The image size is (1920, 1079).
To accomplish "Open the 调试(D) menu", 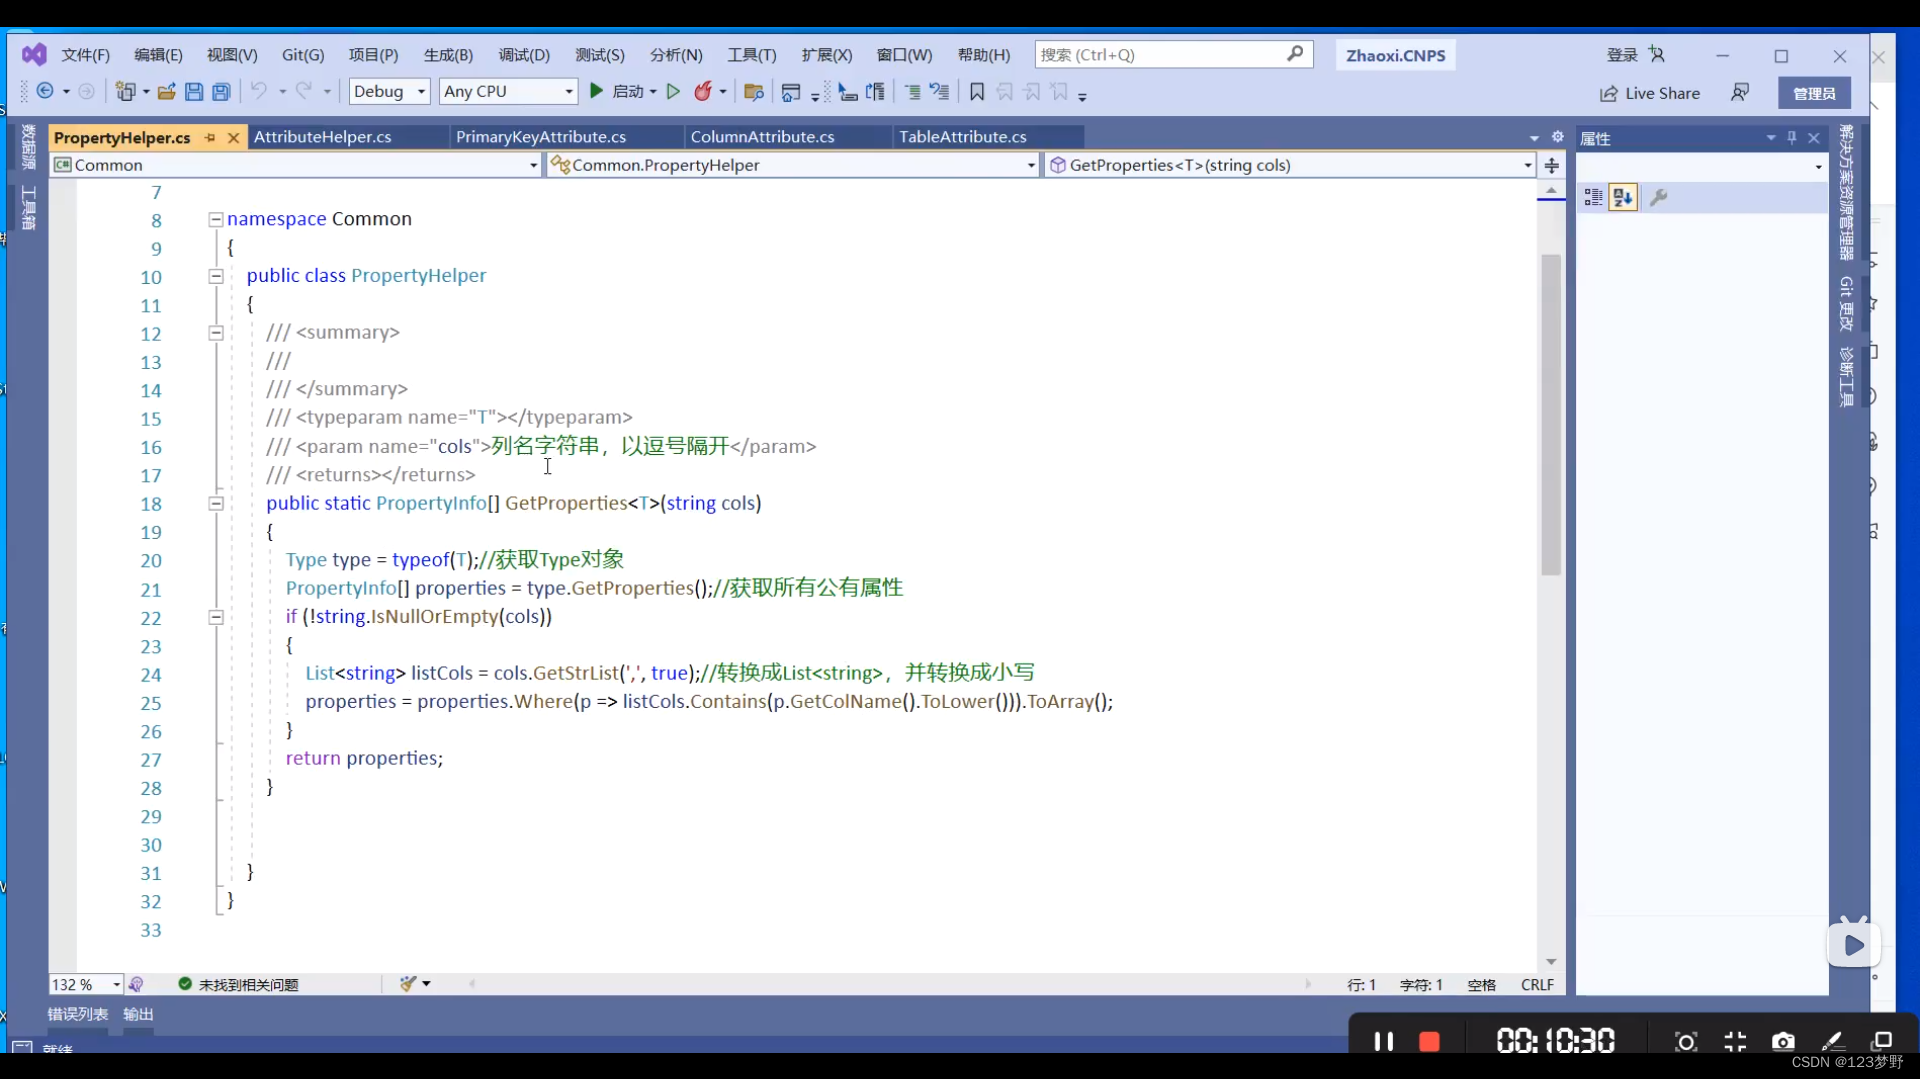I will click(524, 55).
